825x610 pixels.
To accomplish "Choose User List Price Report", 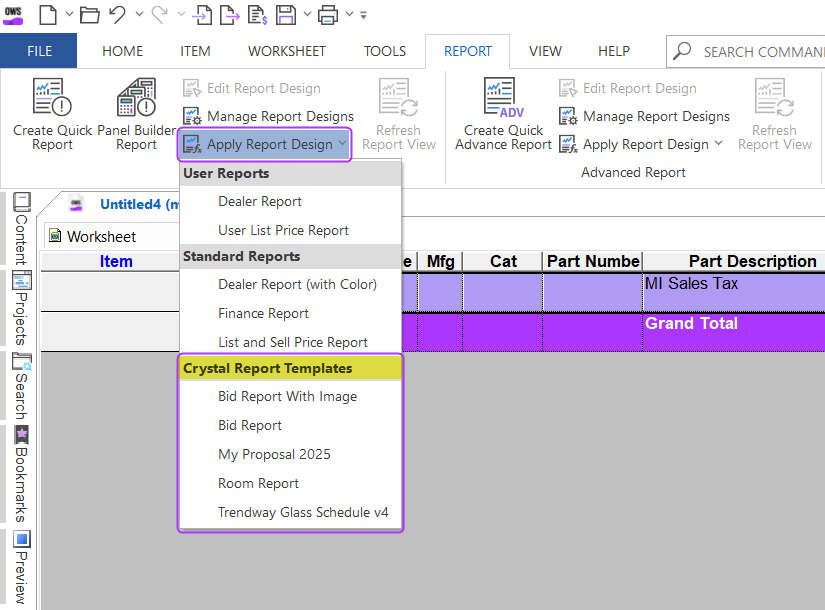I will pyautogui.click(x=290, y=230).
